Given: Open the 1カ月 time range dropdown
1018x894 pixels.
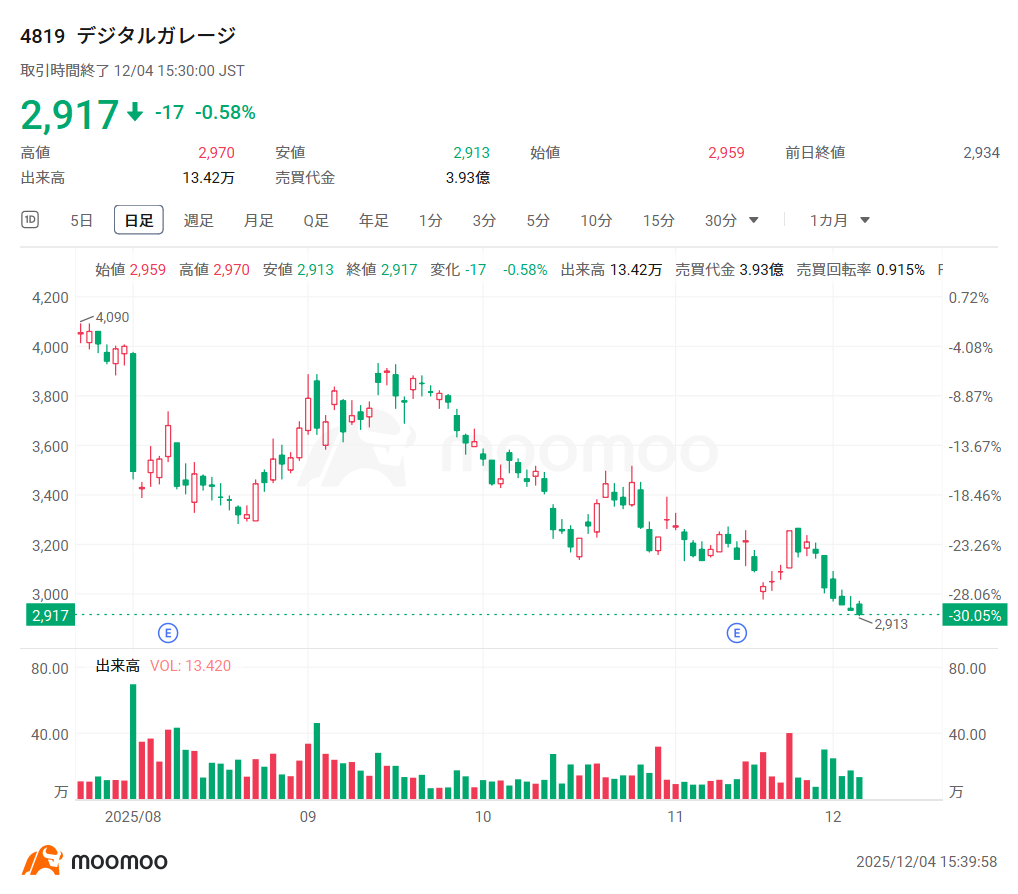Looking at the screenshot, I should [836, 220].
